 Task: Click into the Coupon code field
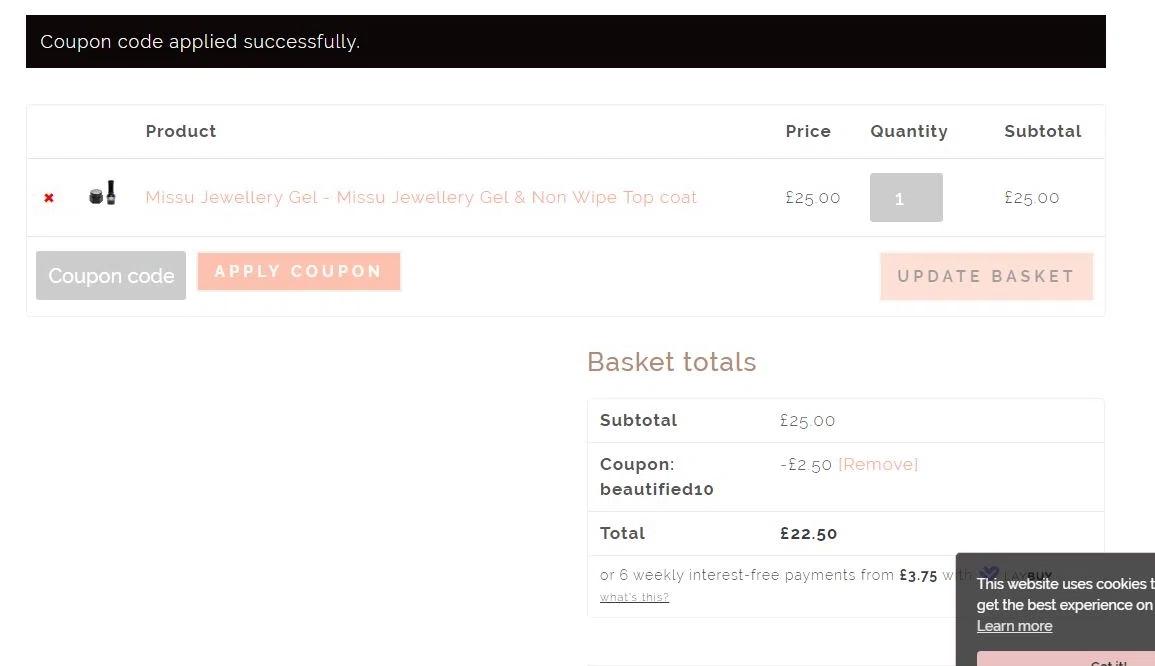[111, 276]
